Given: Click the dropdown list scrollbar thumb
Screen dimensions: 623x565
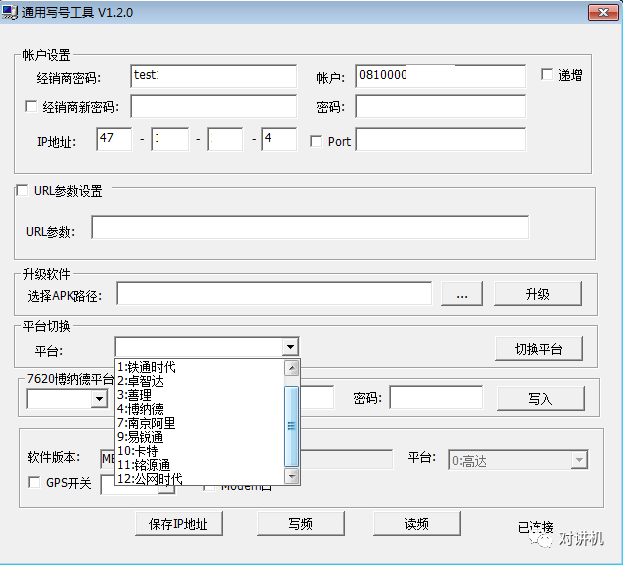Looking at the screenshot, I should click(x=292, y=426).
